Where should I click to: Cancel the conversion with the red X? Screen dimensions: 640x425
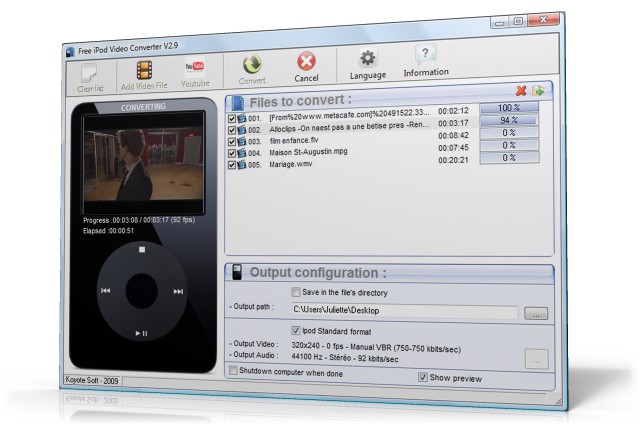(x=306, y=61)
